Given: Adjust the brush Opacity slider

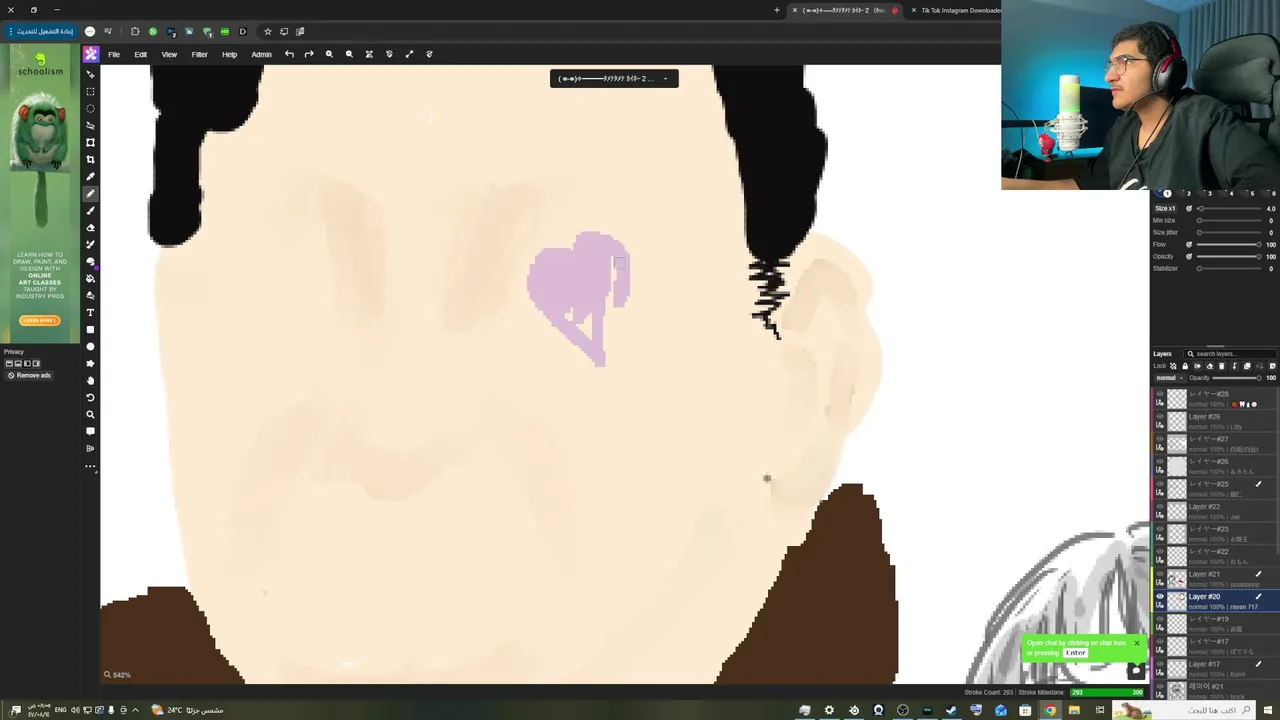Looking at the screenshot, I should click(x=1229, y=256).
